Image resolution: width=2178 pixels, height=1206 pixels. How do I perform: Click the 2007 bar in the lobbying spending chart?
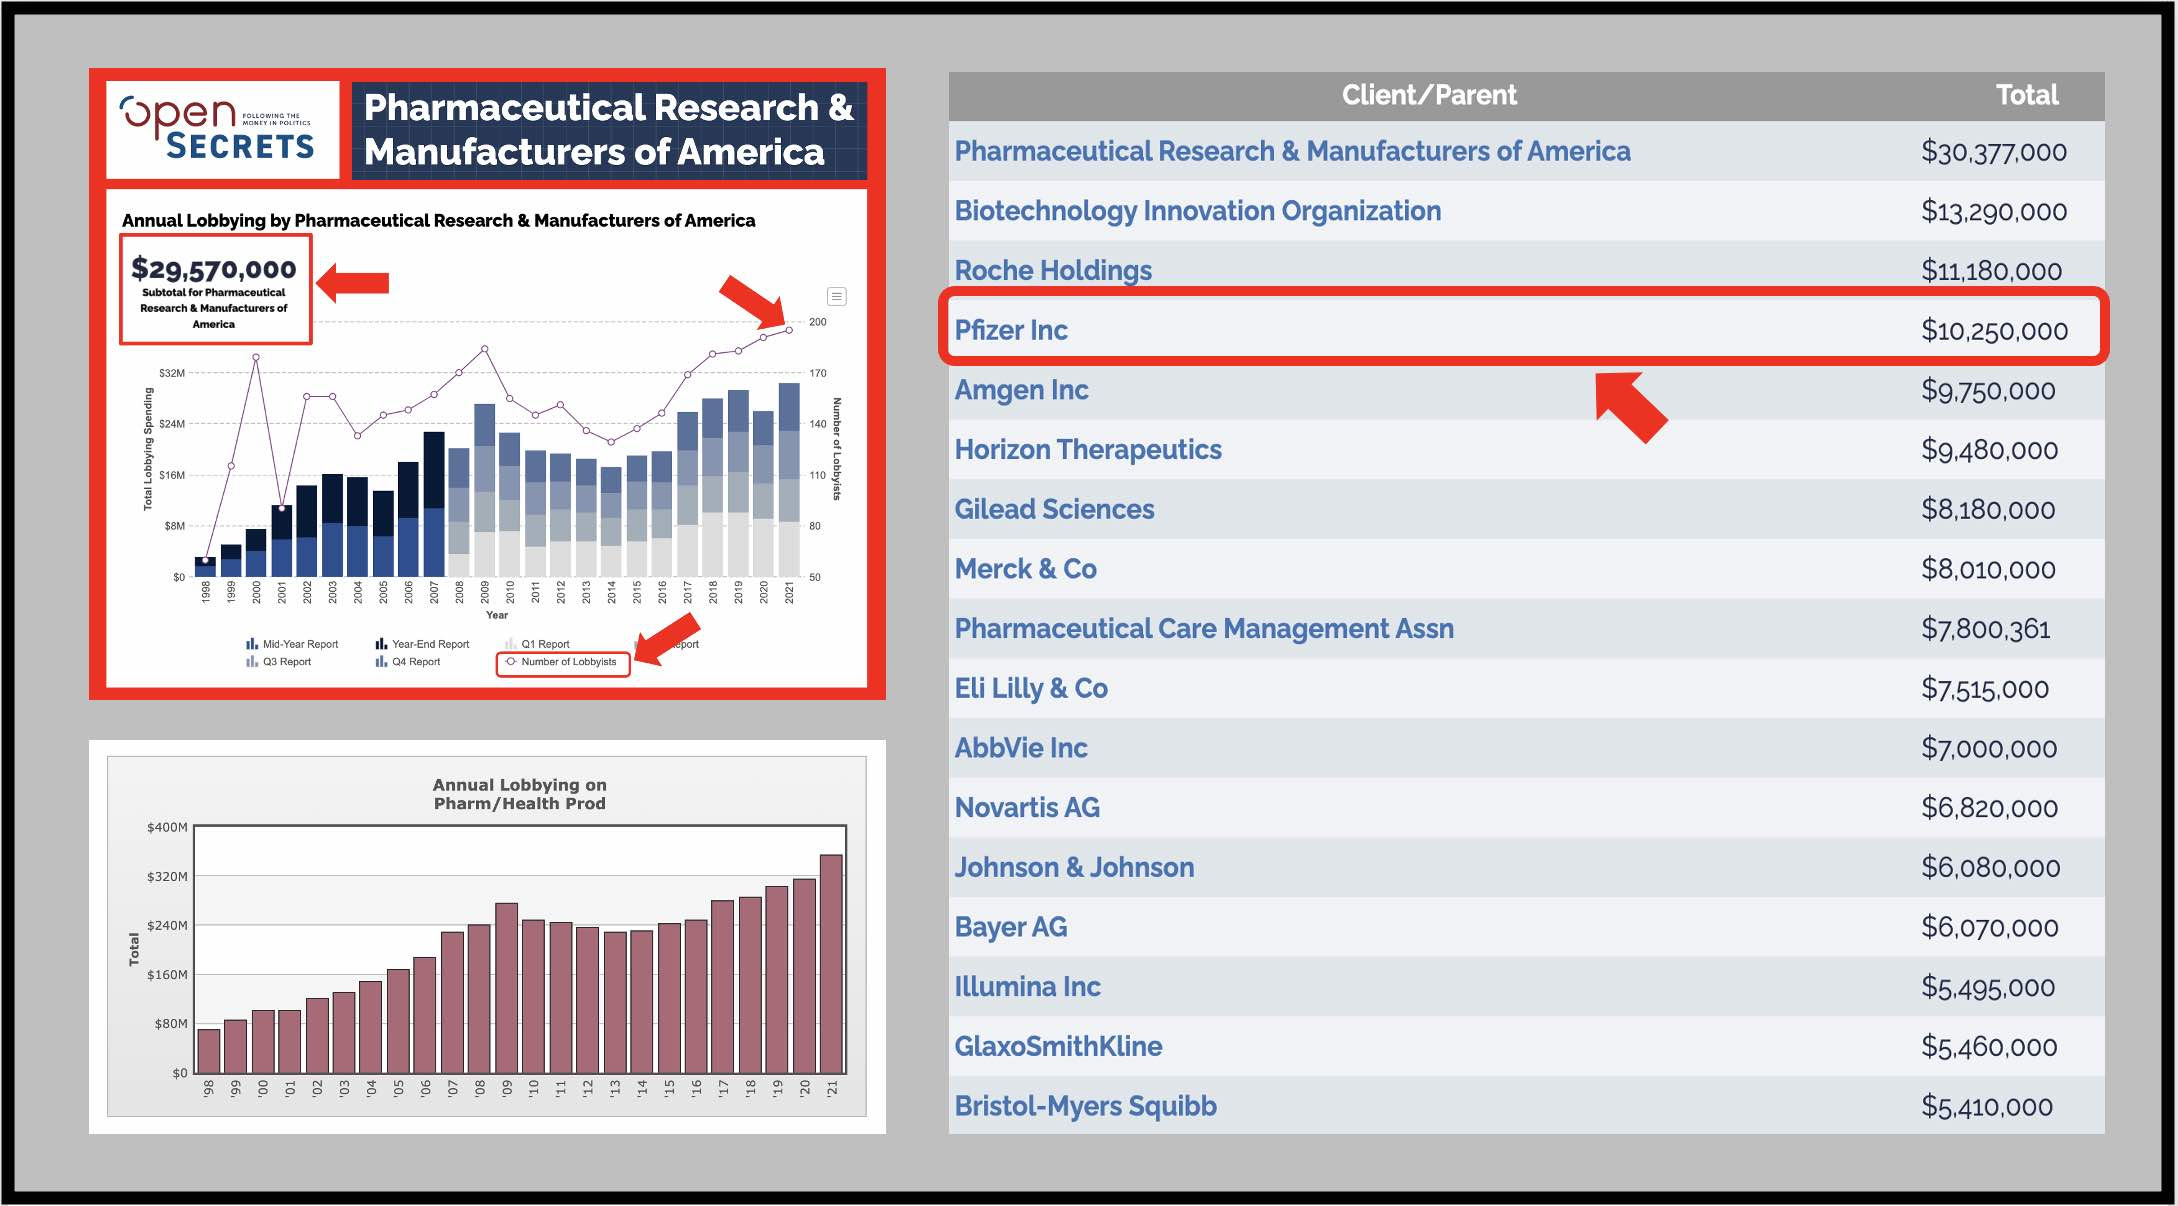pos(434,504)
